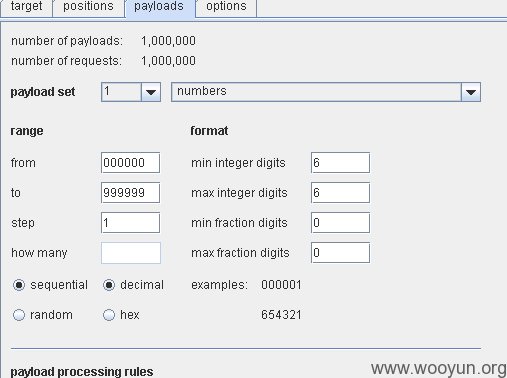Click the example value 654321
This screenshot has width=507, height=378.
pos(281,315)
